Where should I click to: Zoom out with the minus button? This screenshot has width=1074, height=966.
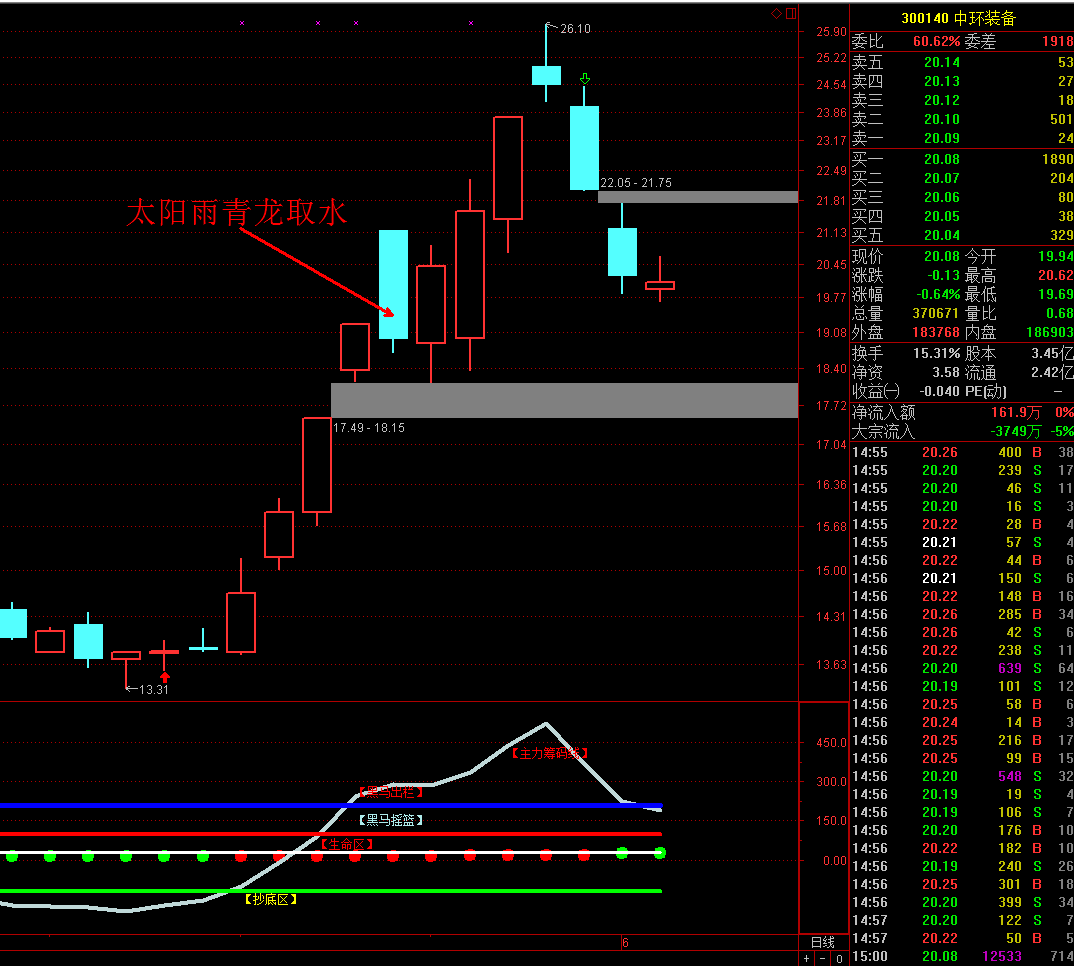click(823, 958)
